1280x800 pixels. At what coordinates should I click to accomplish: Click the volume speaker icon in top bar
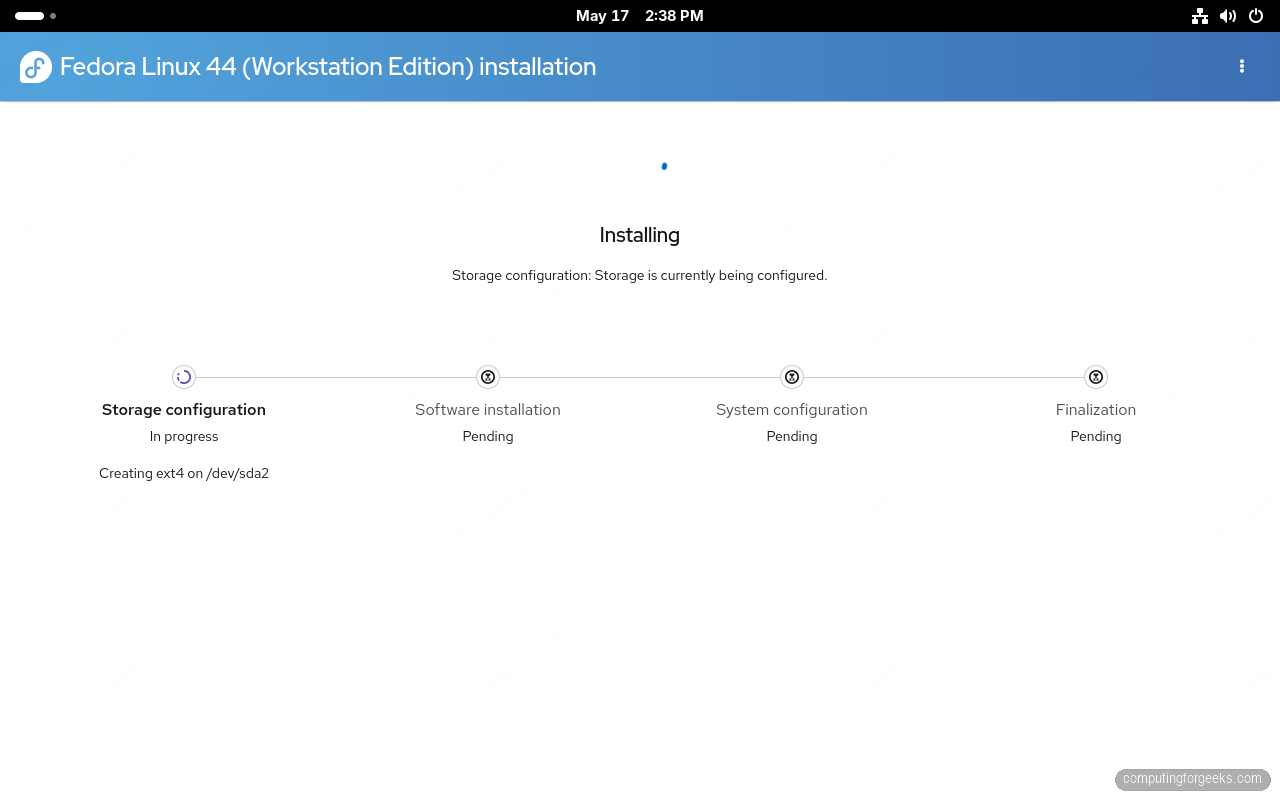pos(1228,16)
